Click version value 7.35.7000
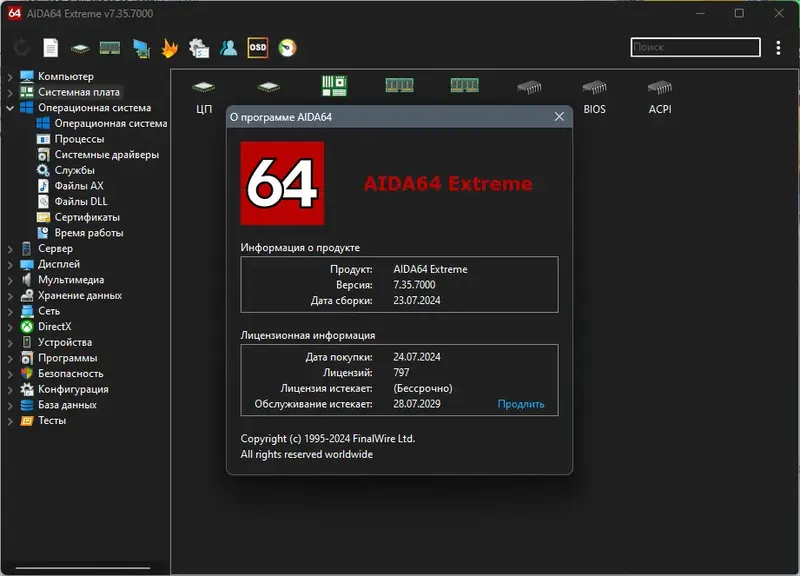The width and height of the screenshot is (800, 576). coord(414,285)
